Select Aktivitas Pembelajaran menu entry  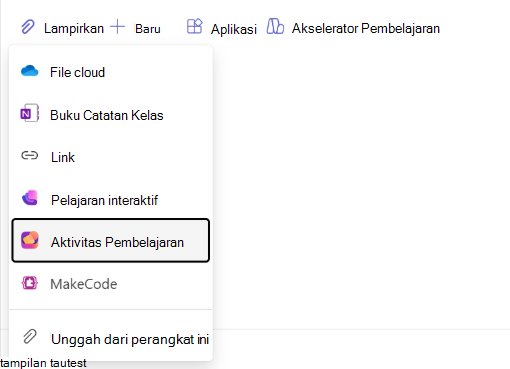click(x=111, y=240)
